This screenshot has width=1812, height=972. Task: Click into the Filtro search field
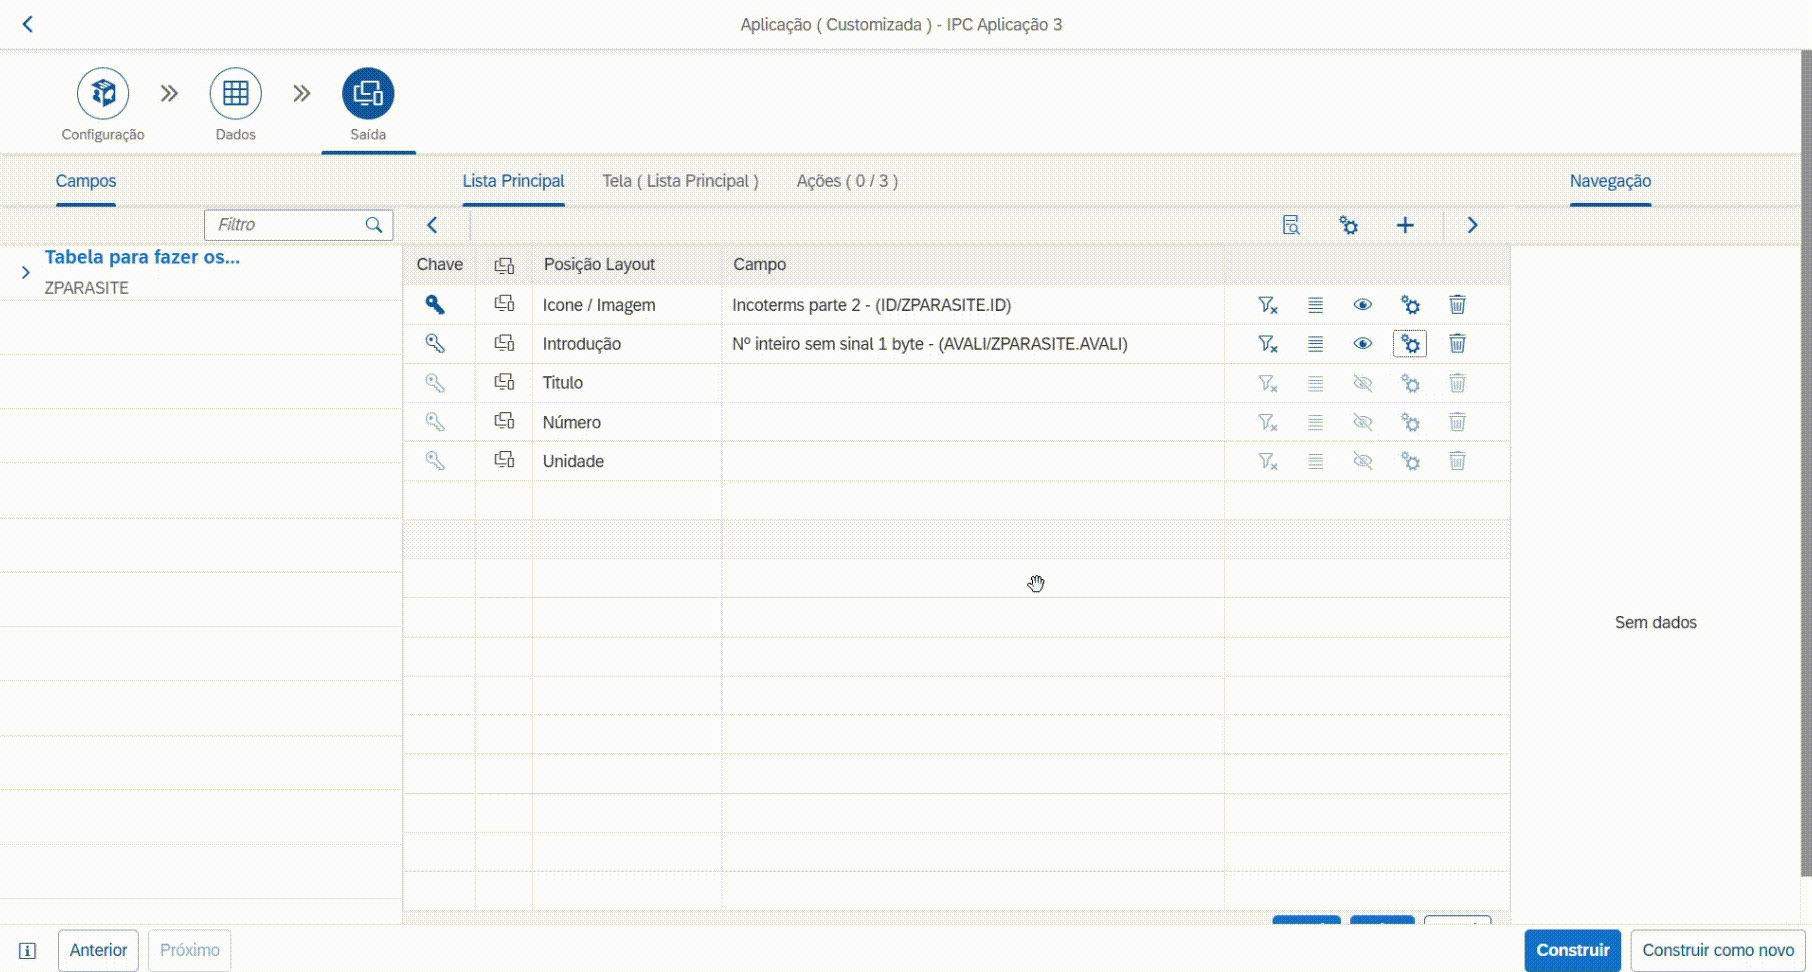(x=287, y=225)
